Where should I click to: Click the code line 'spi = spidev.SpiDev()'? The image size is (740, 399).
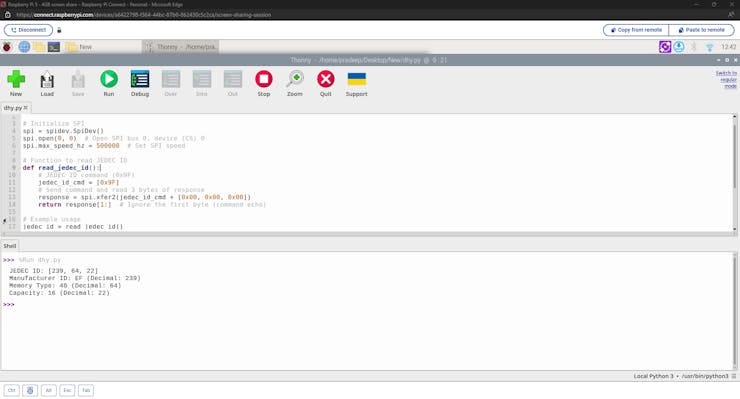pos(63,131)
